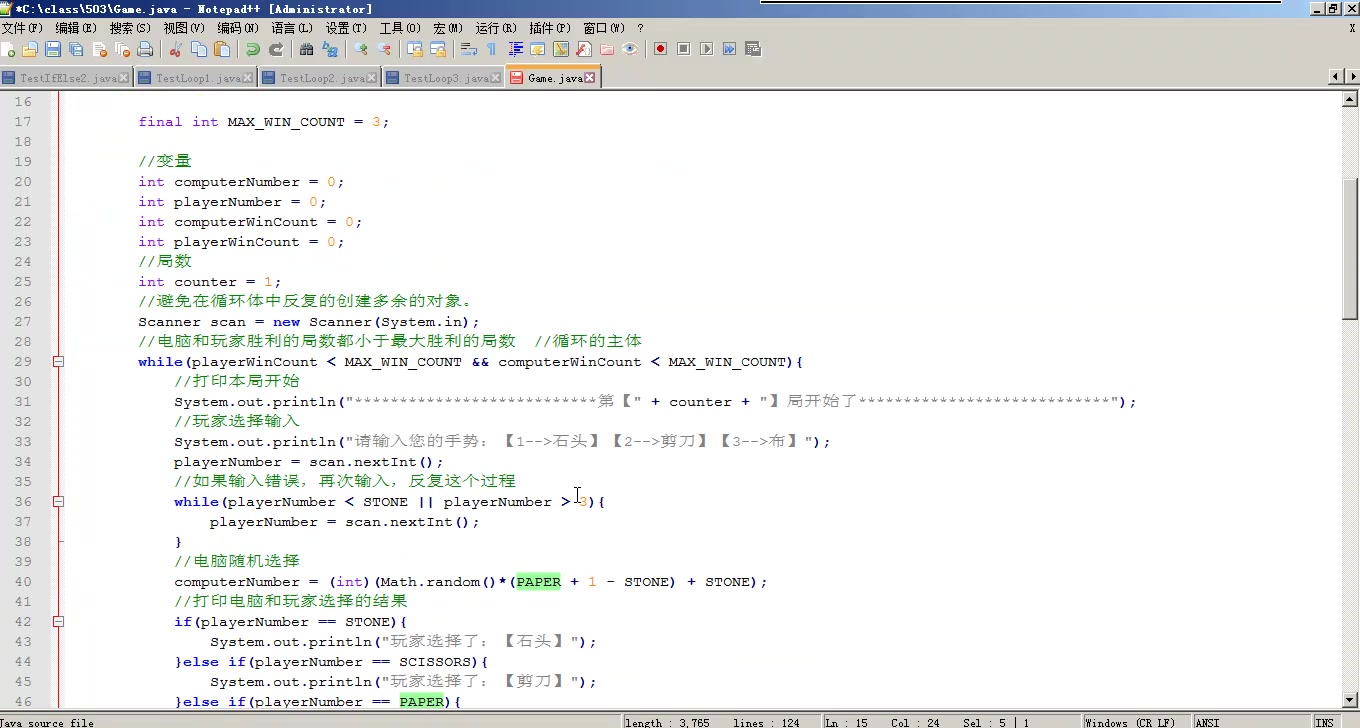Create a new file with the New toolbar icon
This screenshot has height=728, width=1360.
click(8, 49)
